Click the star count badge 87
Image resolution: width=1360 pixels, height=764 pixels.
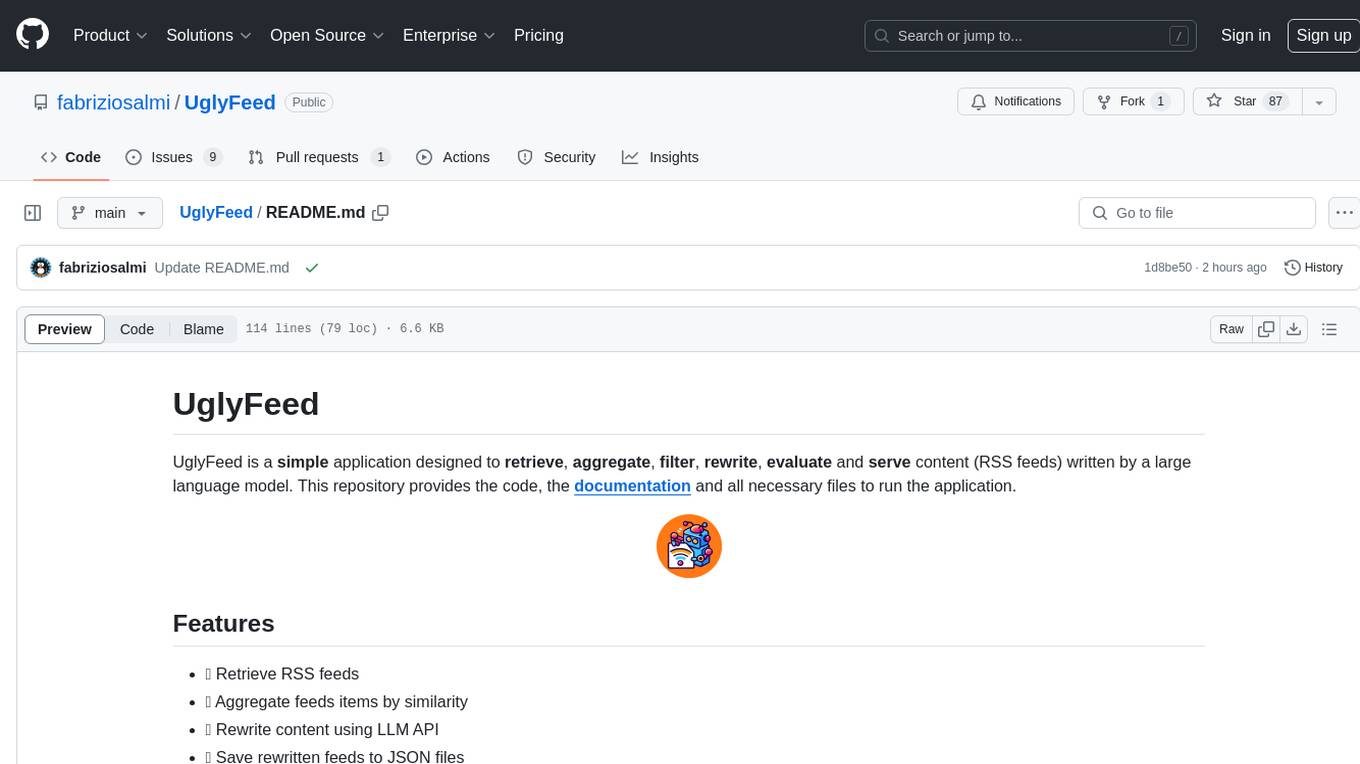(1275, 101)
